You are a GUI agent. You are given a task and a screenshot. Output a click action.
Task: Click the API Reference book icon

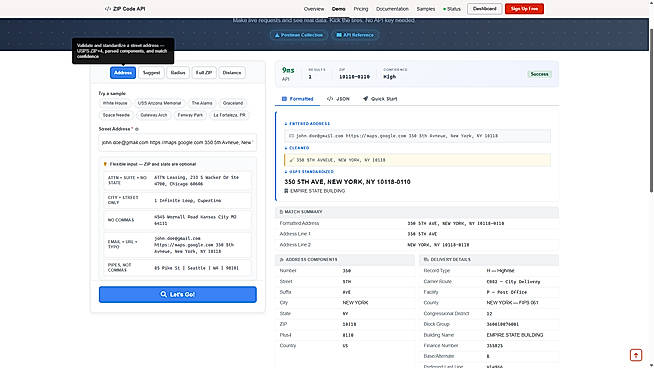pos(339,35)
